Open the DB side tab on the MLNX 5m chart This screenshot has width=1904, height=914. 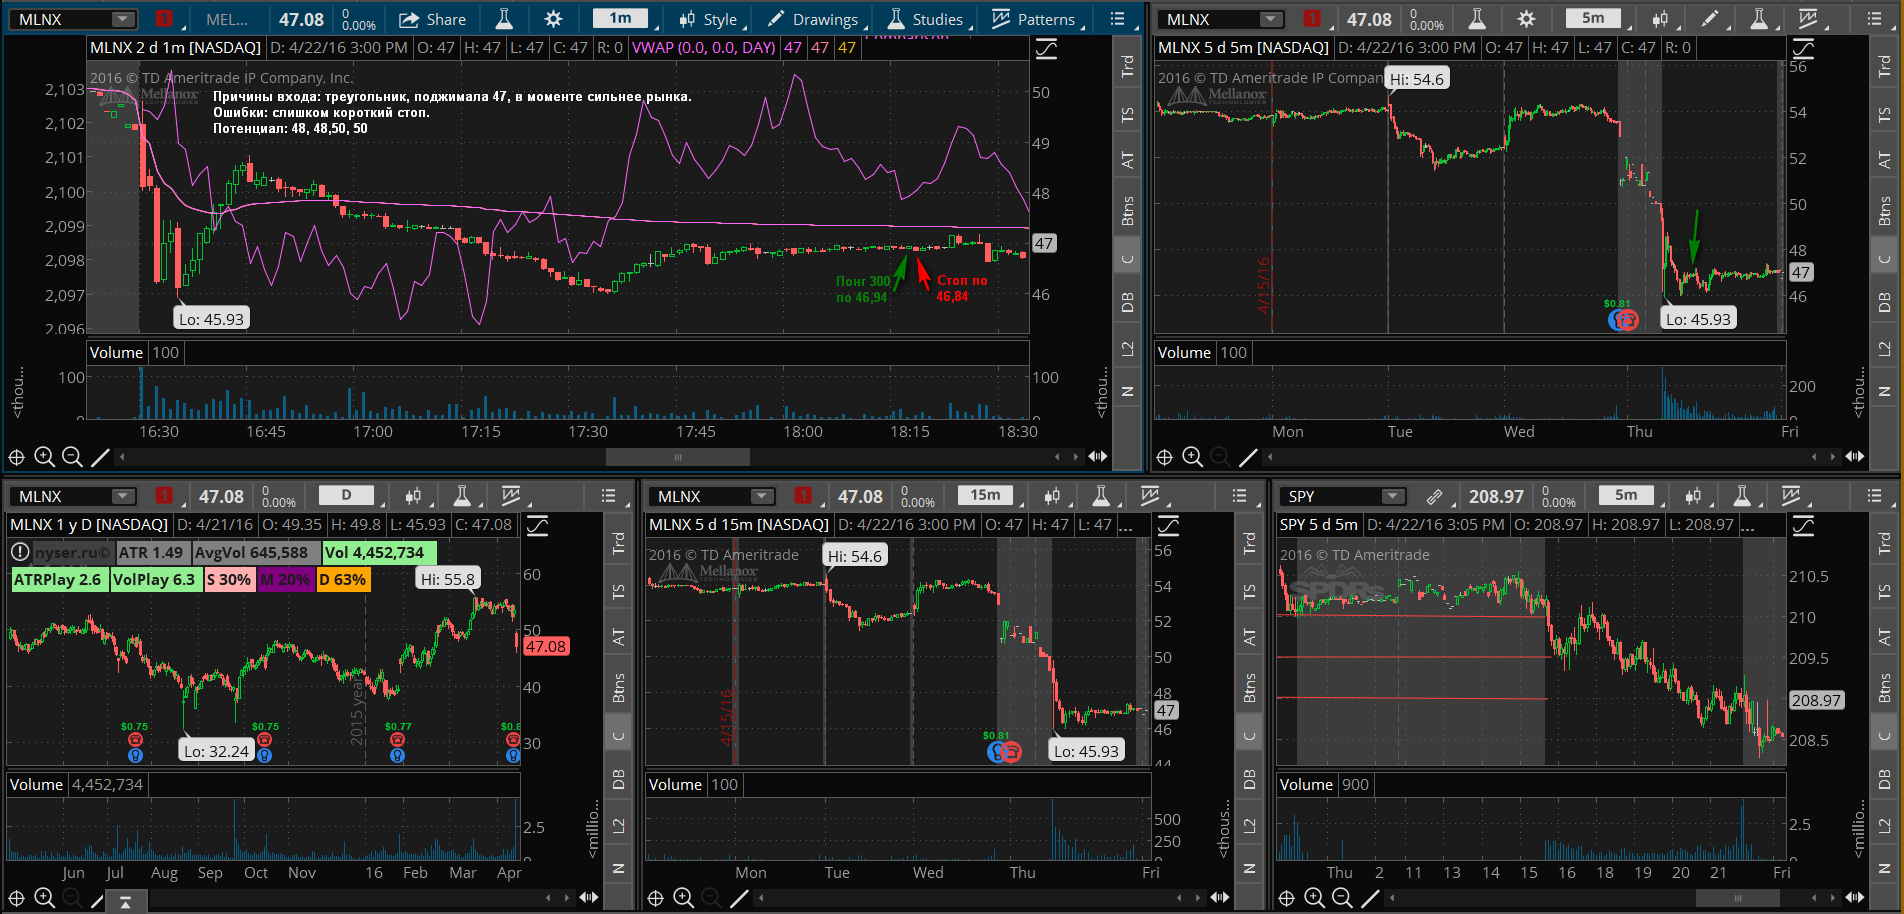click(1884, 301)
